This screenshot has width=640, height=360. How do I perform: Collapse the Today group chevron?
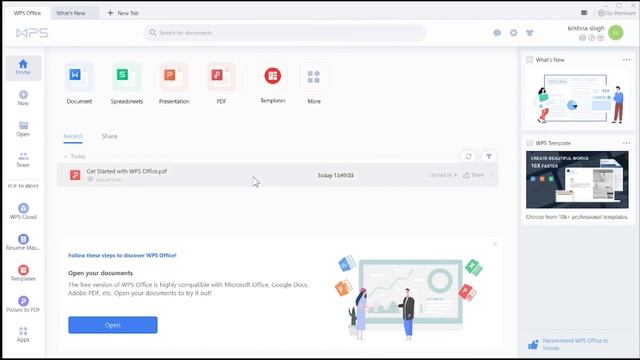66,156
